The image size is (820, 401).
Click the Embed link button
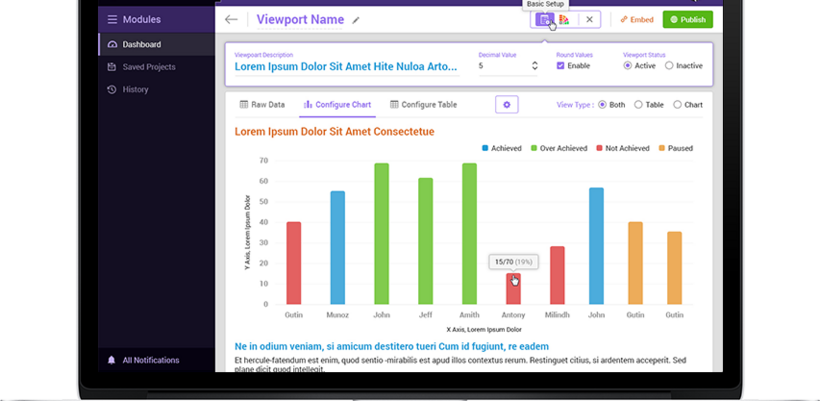(x=636, y=20)
